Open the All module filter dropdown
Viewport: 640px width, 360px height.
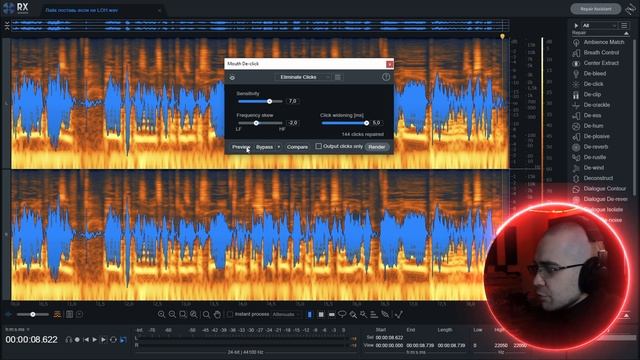pyautogui.click(x=599, y=25)
